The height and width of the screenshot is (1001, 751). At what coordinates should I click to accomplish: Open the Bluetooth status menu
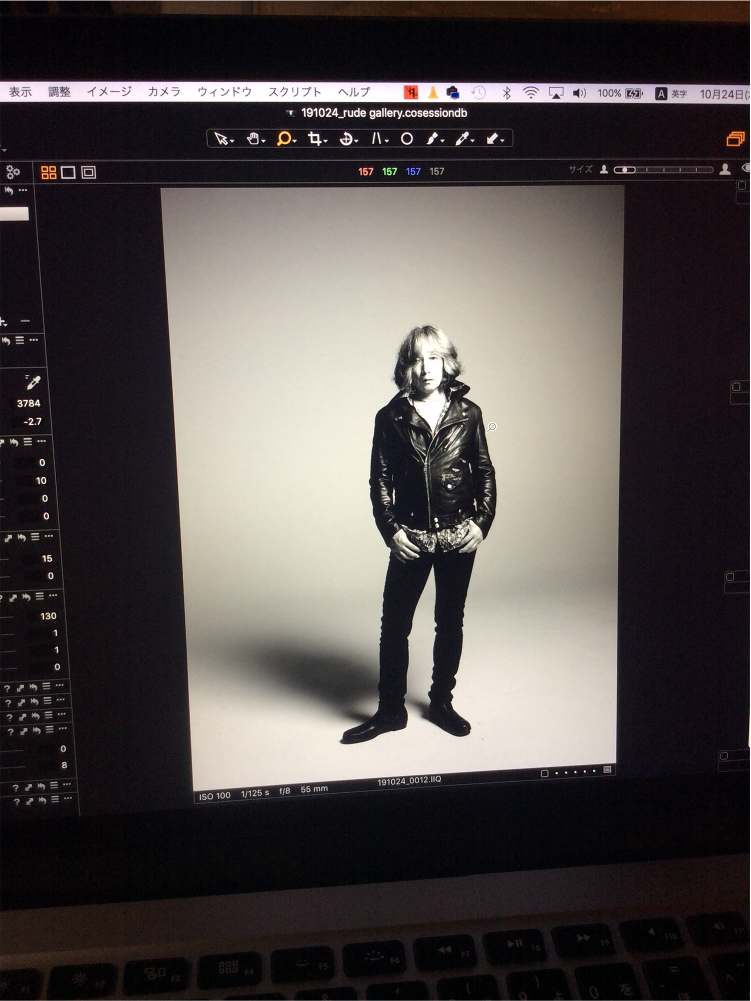coord(506,93)
